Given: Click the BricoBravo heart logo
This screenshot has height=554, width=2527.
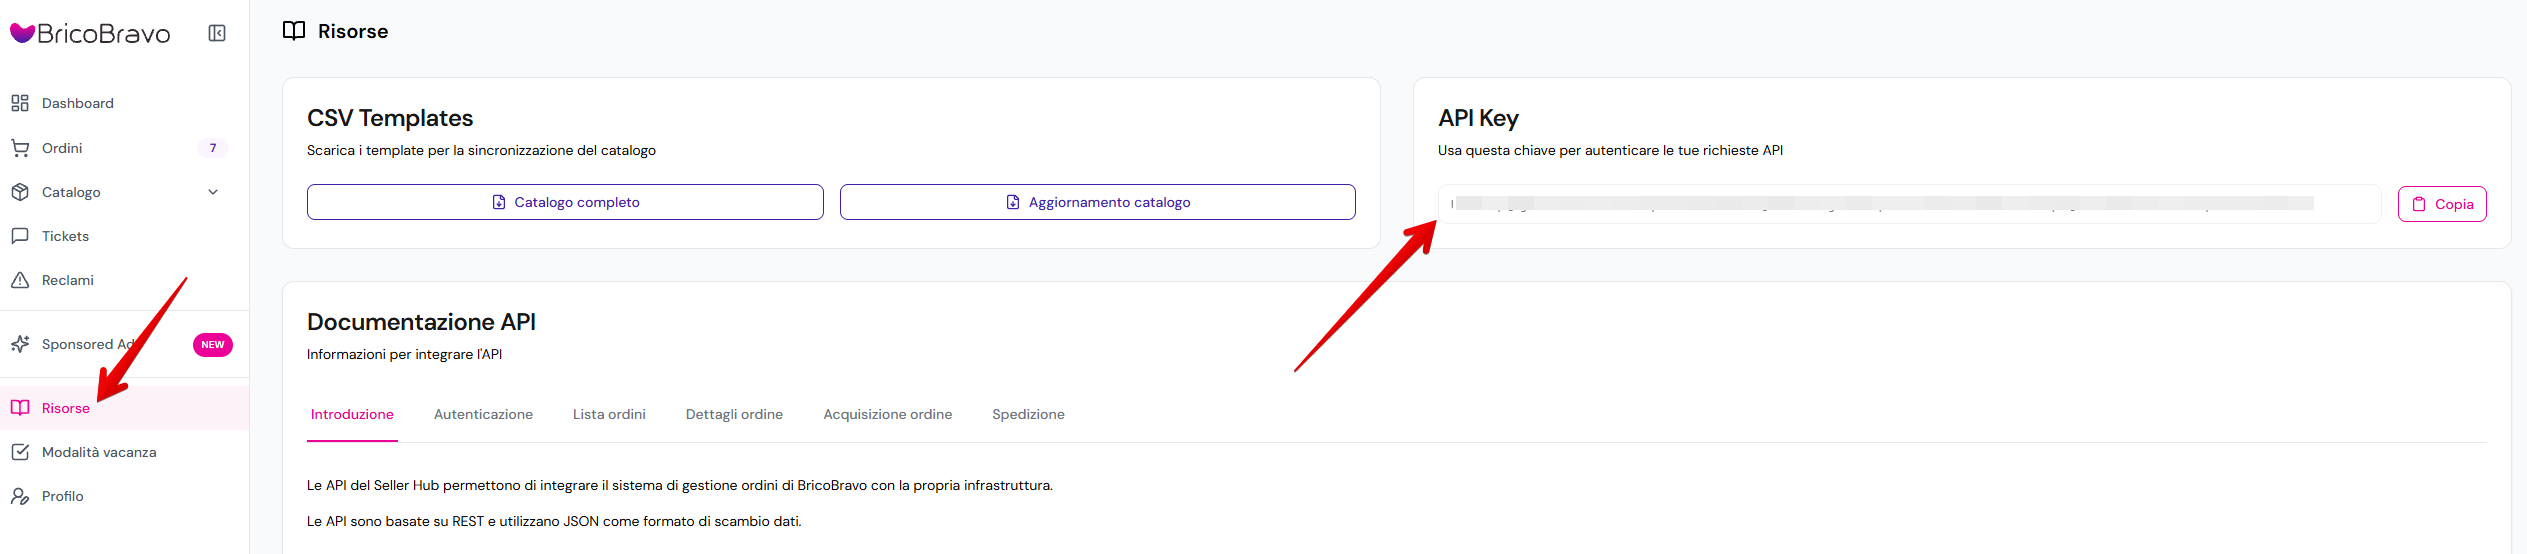Looking at the screenshot, I should tap(22, 33).
